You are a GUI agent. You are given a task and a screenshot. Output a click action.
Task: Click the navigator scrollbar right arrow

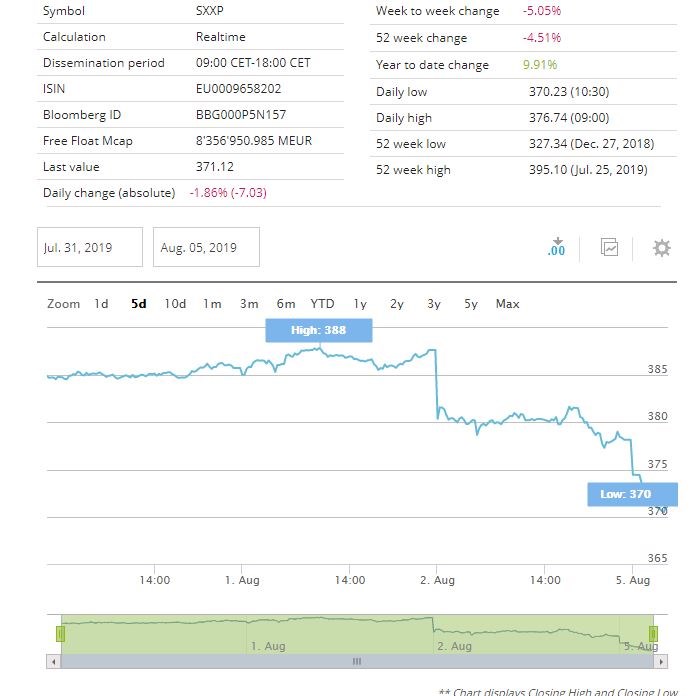point(660,662)
